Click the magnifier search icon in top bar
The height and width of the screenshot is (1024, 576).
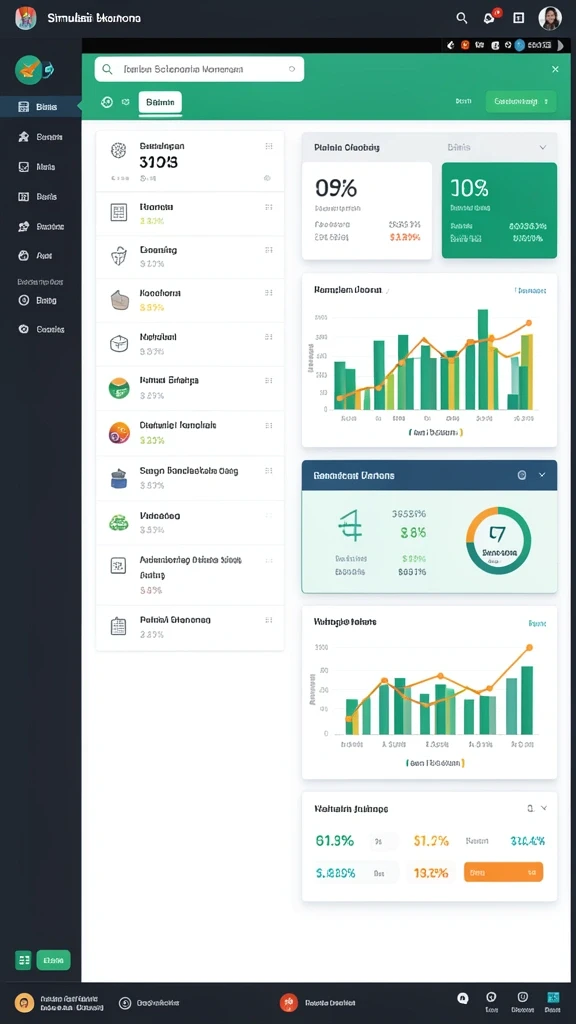click(461, 18)
